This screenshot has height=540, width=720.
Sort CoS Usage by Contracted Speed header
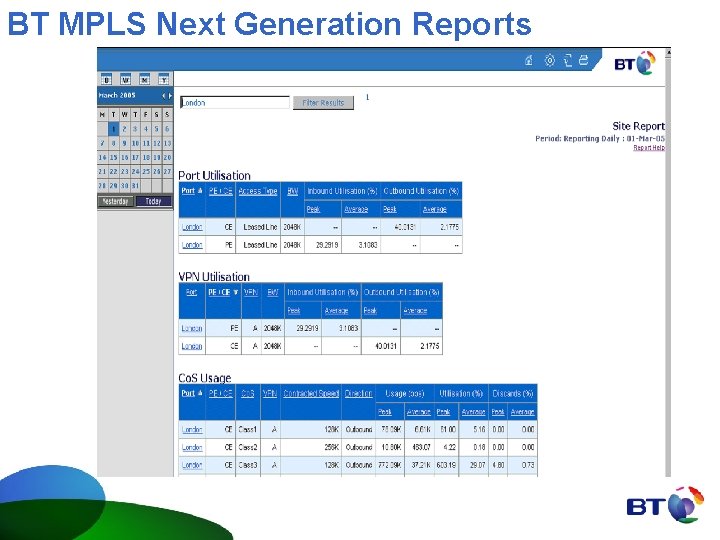click(x=311, y=394)
